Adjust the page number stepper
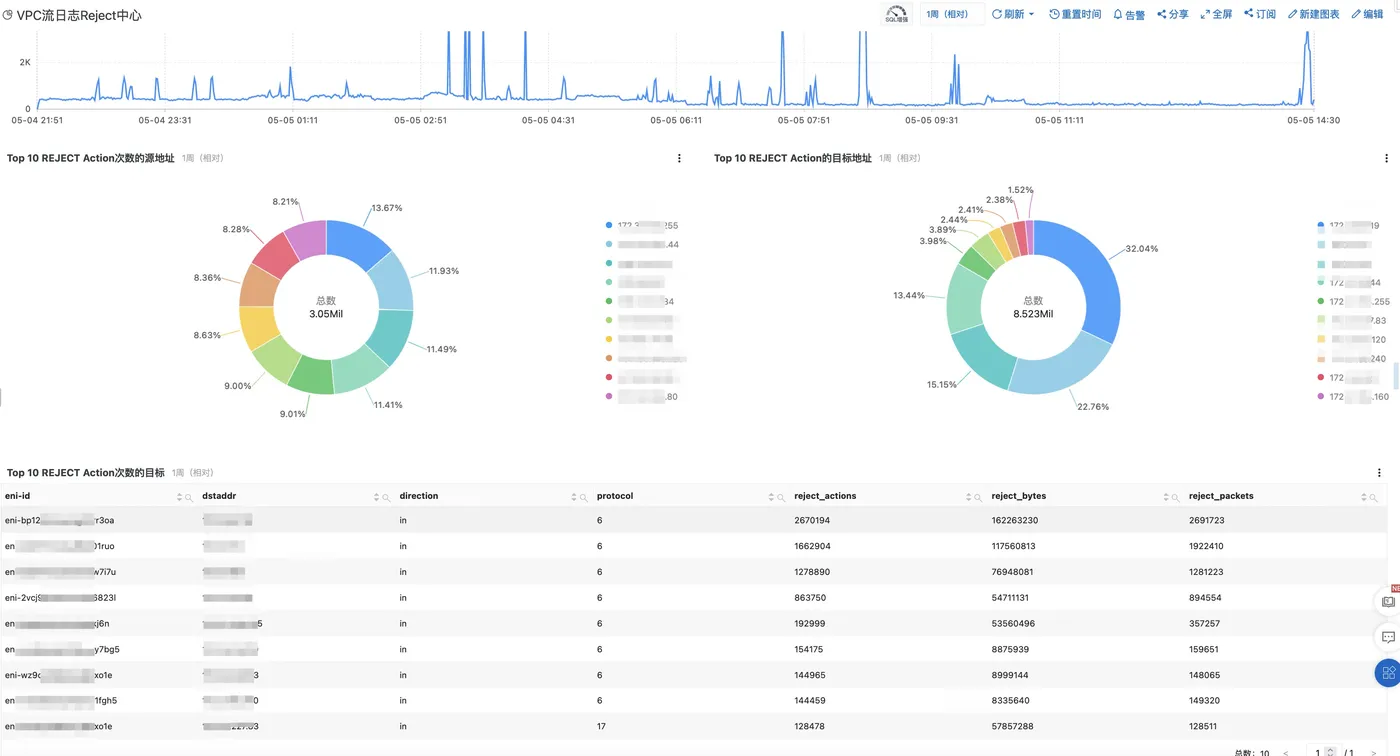Screen dimensions: 1400x756 tap(1330, 752)
